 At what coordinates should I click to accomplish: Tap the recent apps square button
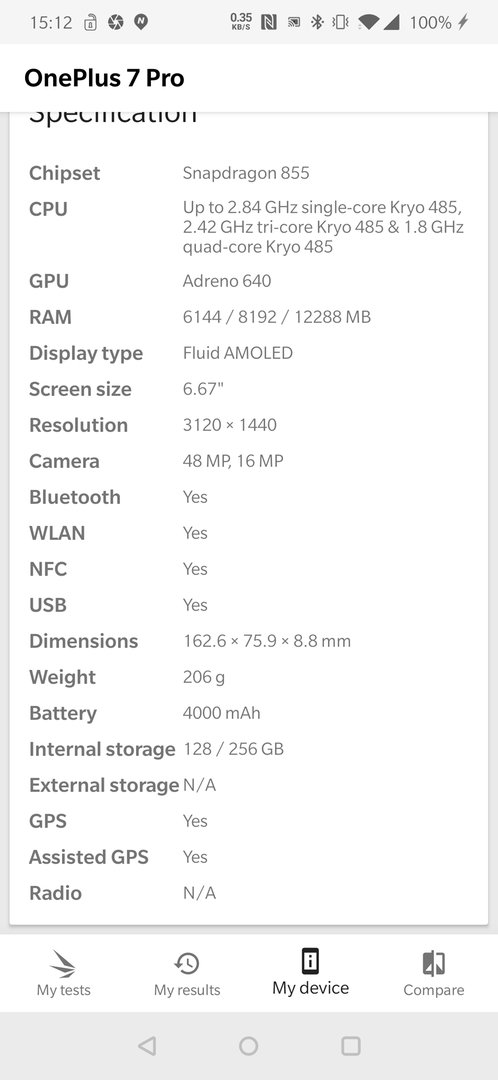point(351,1046)
